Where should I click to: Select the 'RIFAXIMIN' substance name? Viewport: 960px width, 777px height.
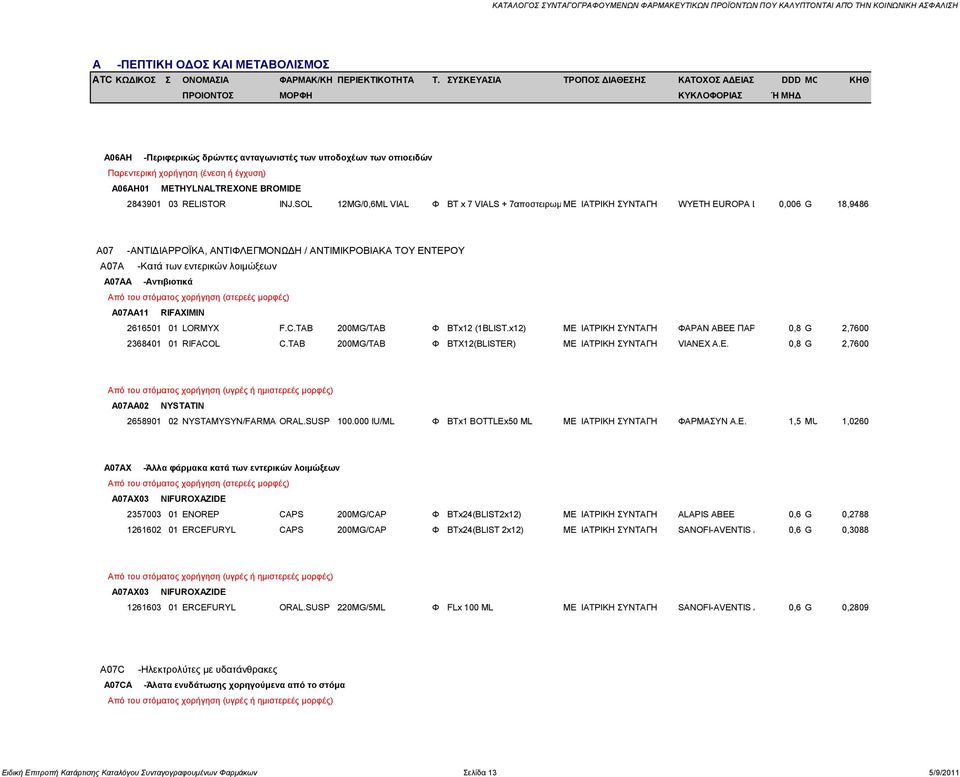[182, 313]
